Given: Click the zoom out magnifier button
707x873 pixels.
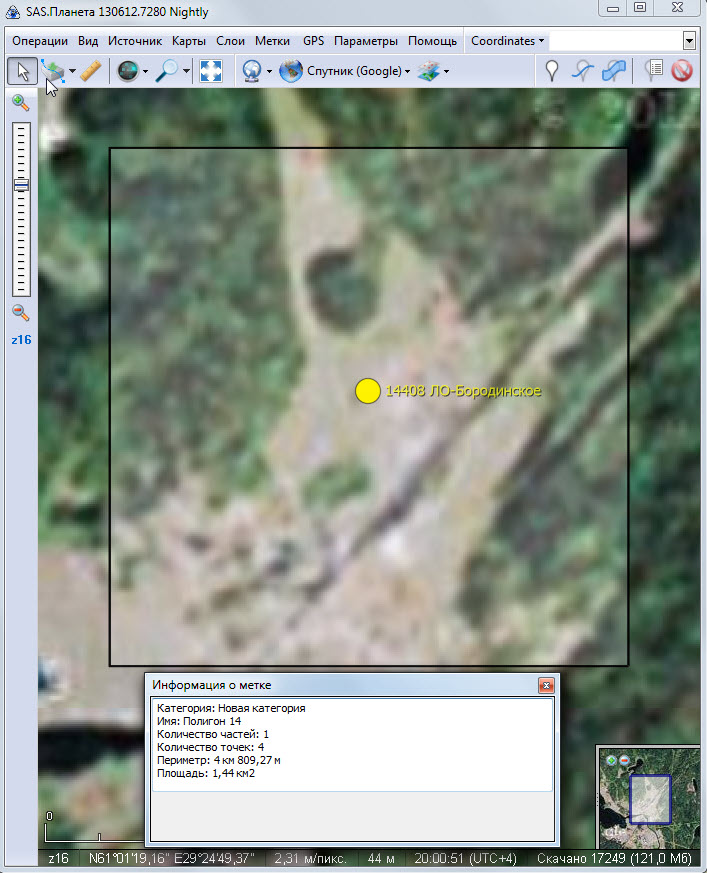Looking at the screenshot, I should [20, 312].
